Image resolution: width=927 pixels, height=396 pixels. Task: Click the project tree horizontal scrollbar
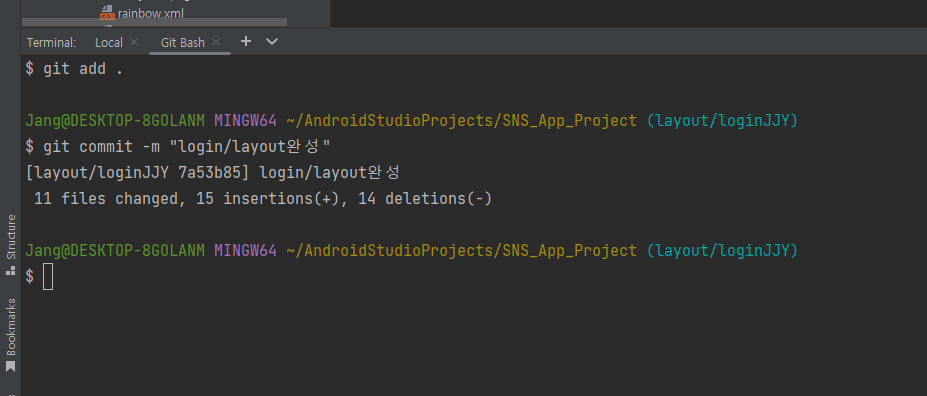point(154,22)
